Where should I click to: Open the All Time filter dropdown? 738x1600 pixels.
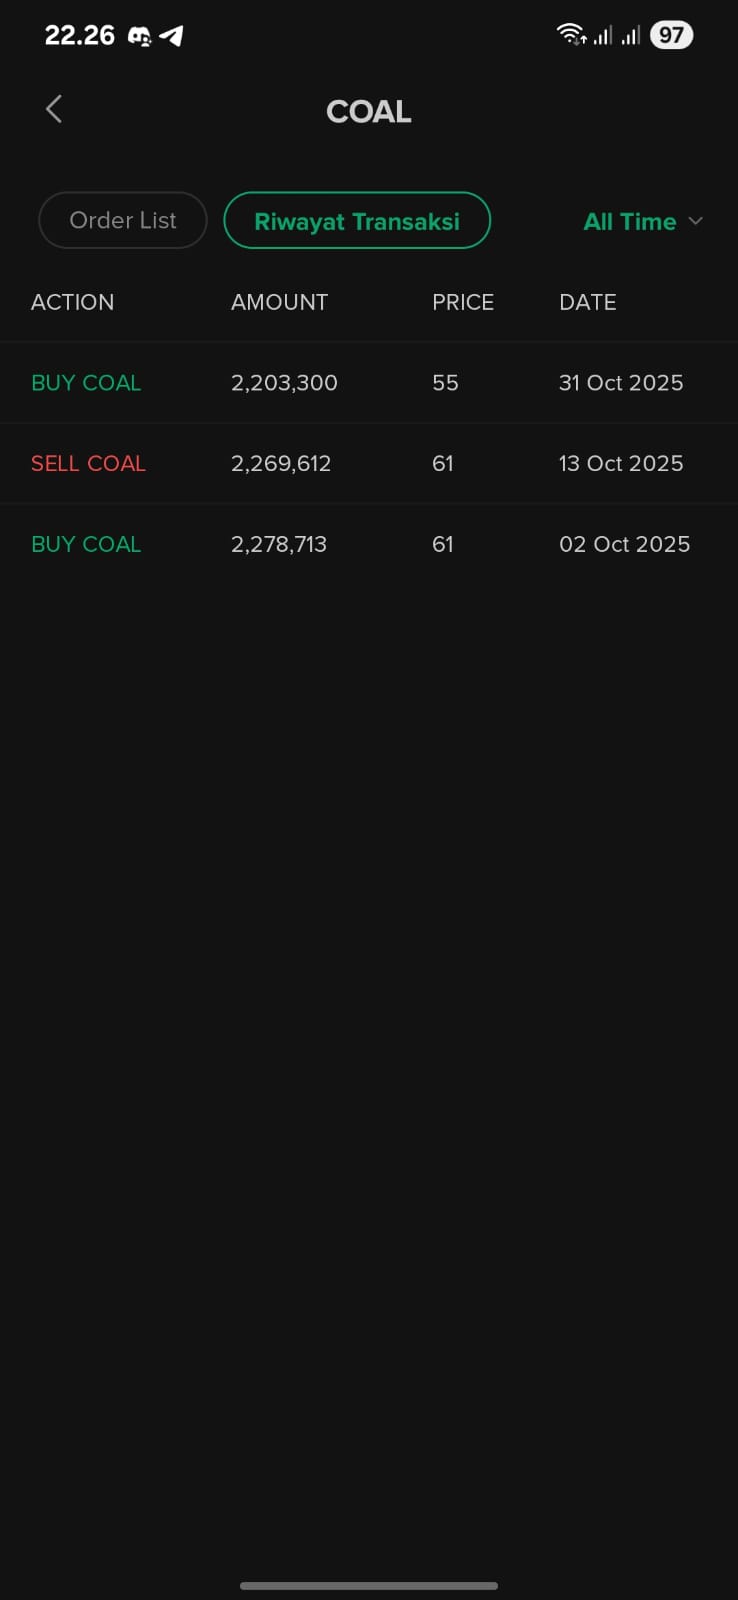630,221
